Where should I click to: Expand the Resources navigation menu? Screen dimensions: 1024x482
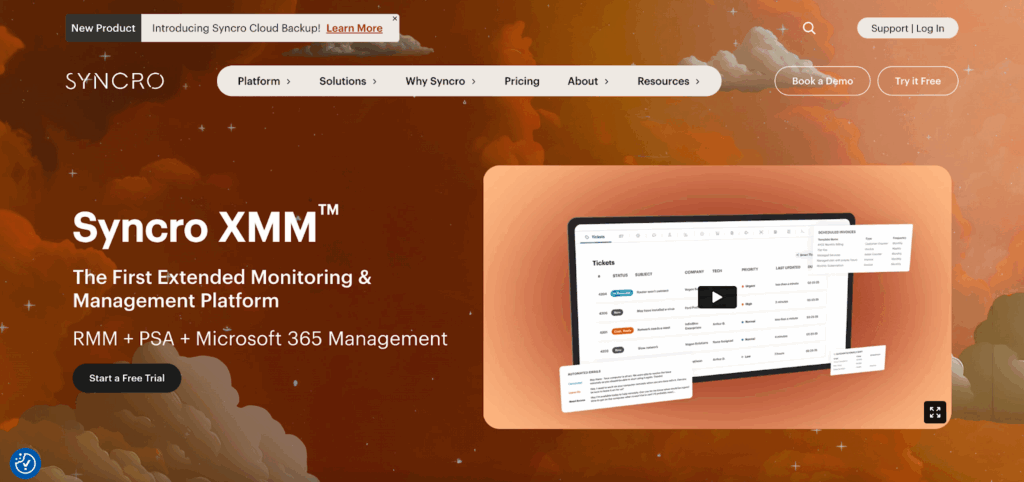(668, 81)
